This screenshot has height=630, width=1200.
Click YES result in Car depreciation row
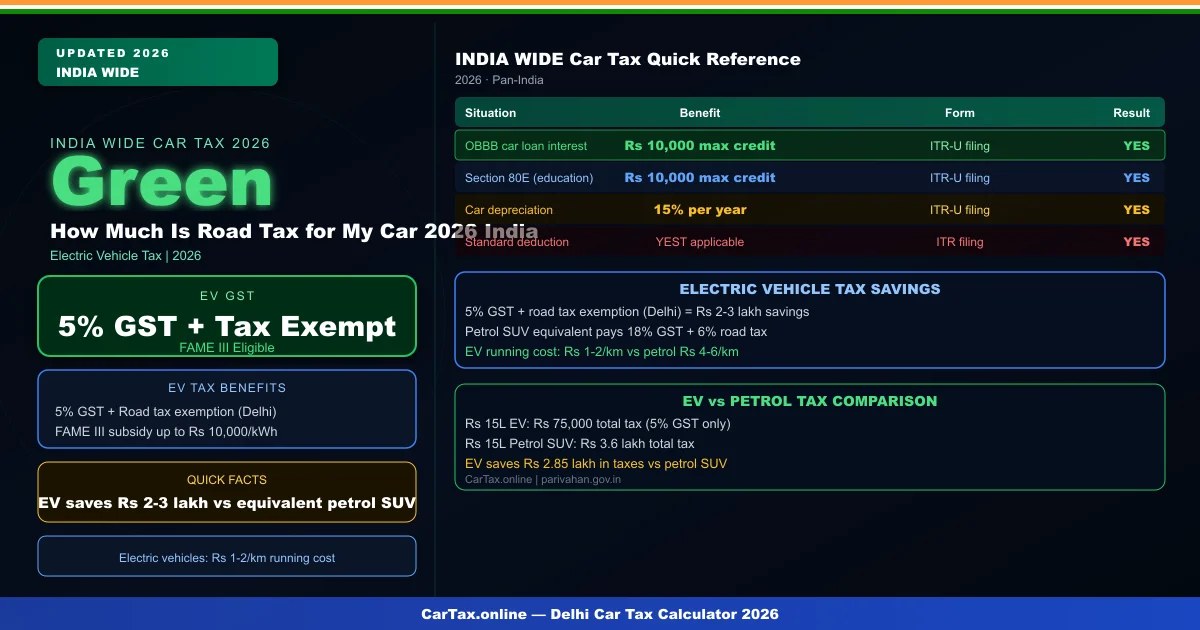[x=1137, y=210]
